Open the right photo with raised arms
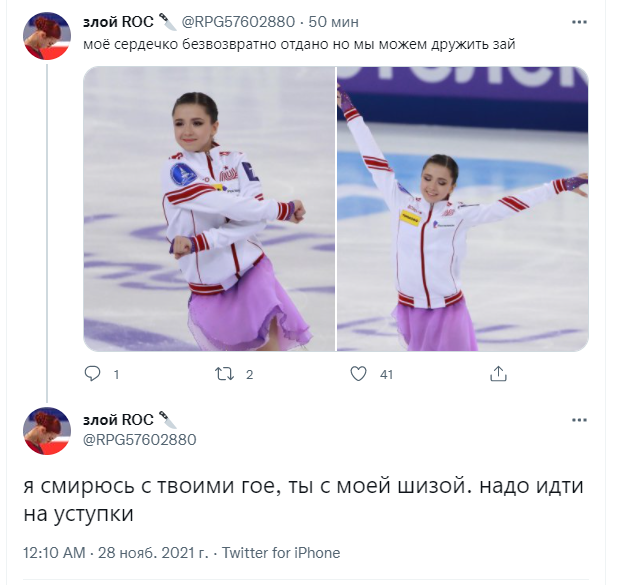 [x=463, y=209]
